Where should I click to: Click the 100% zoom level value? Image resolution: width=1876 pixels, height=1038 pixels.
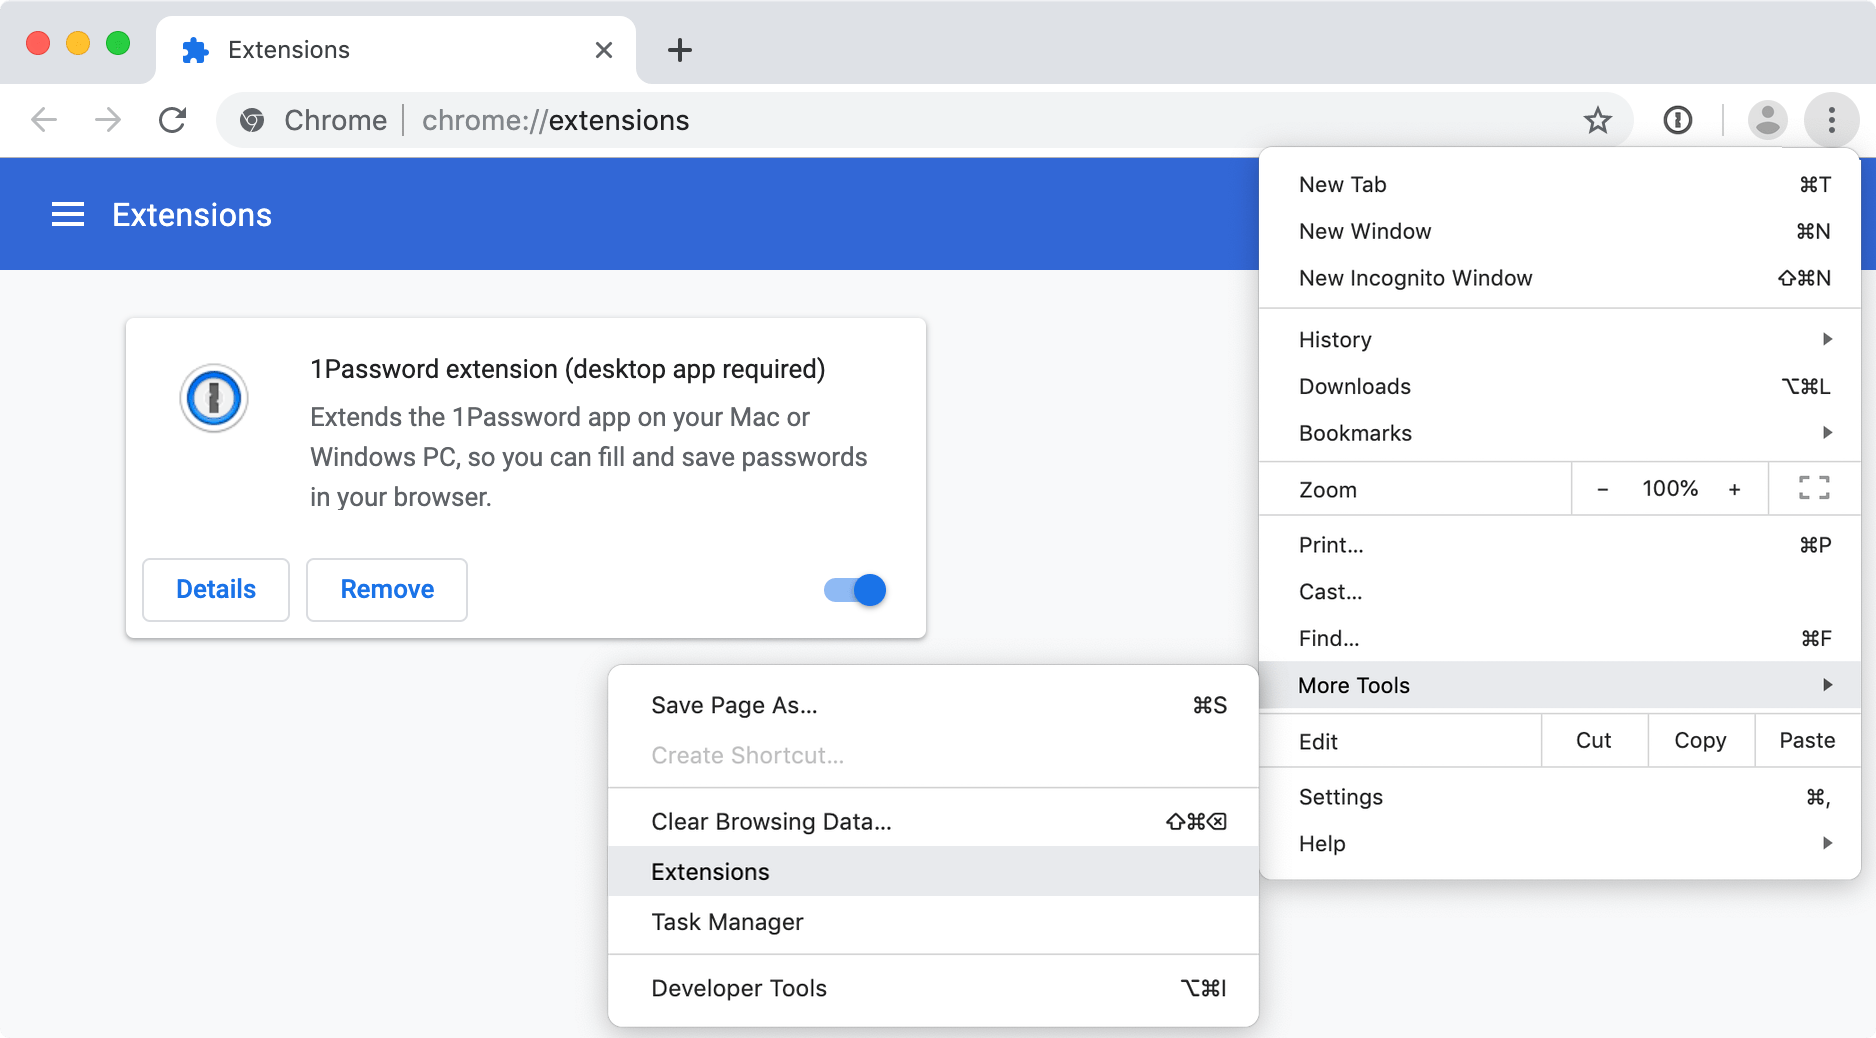click(1670, 488)
